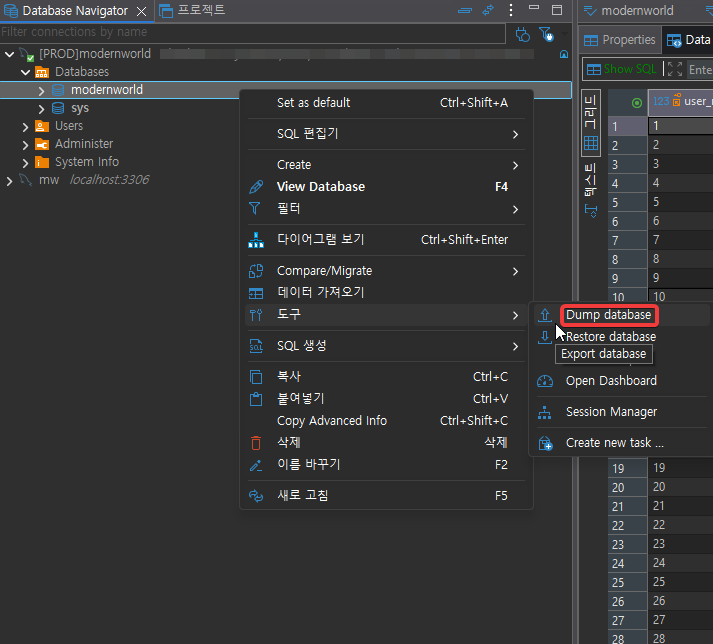Screen dimensions: 713x644
Task: Choose Set as default in context menu
Action: (313, 103)
